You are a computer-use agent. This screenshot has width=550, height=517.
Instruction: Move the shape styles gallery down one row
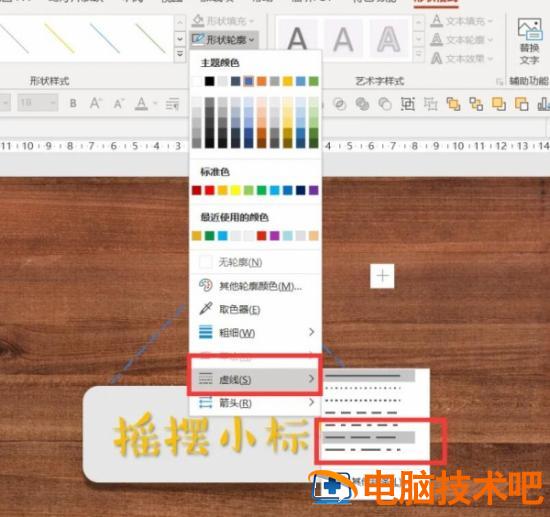pos(180,39)
